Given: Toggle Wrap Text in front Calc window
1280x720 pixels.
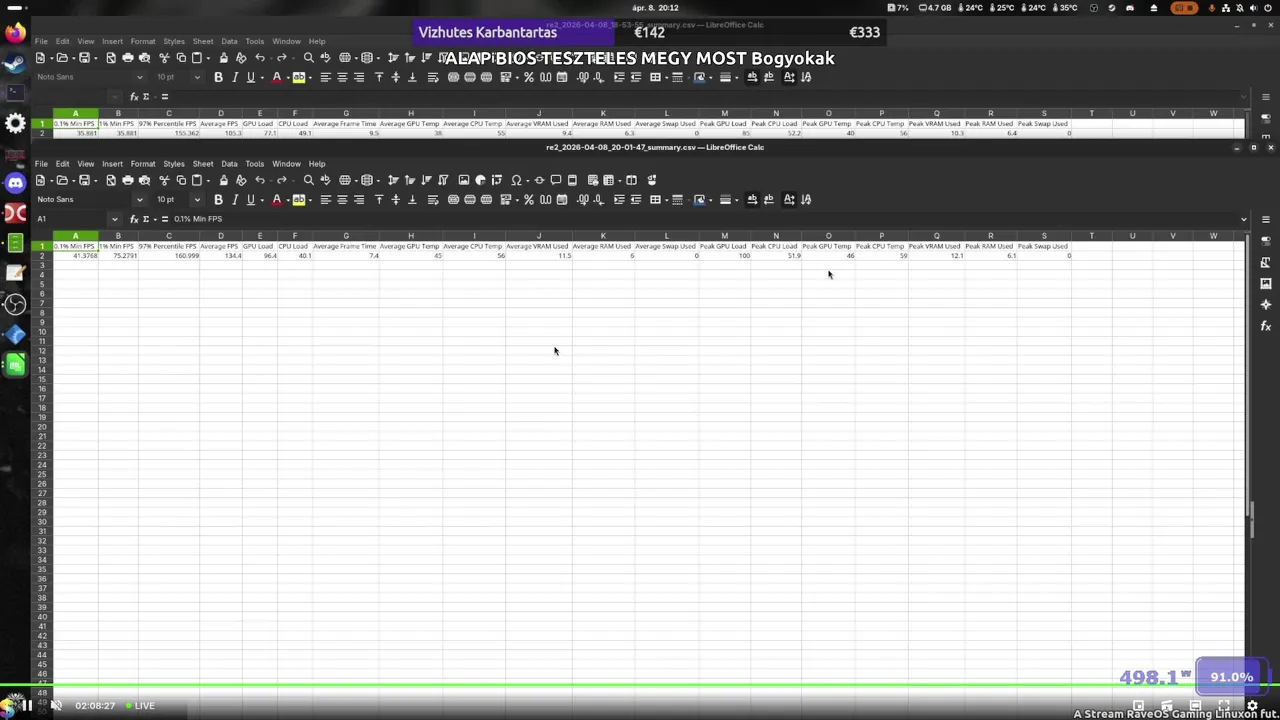Looking at the screenshot, I should 433,199.
